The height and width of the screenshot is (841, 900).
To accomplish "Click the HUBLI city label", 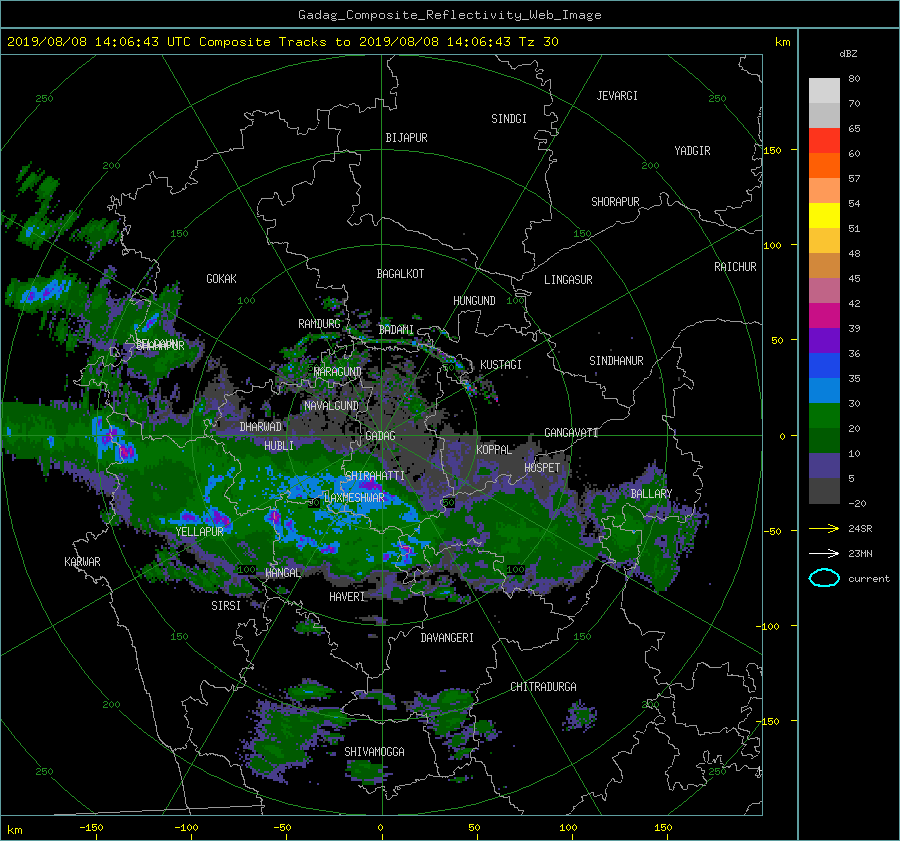I will (278, 445).
